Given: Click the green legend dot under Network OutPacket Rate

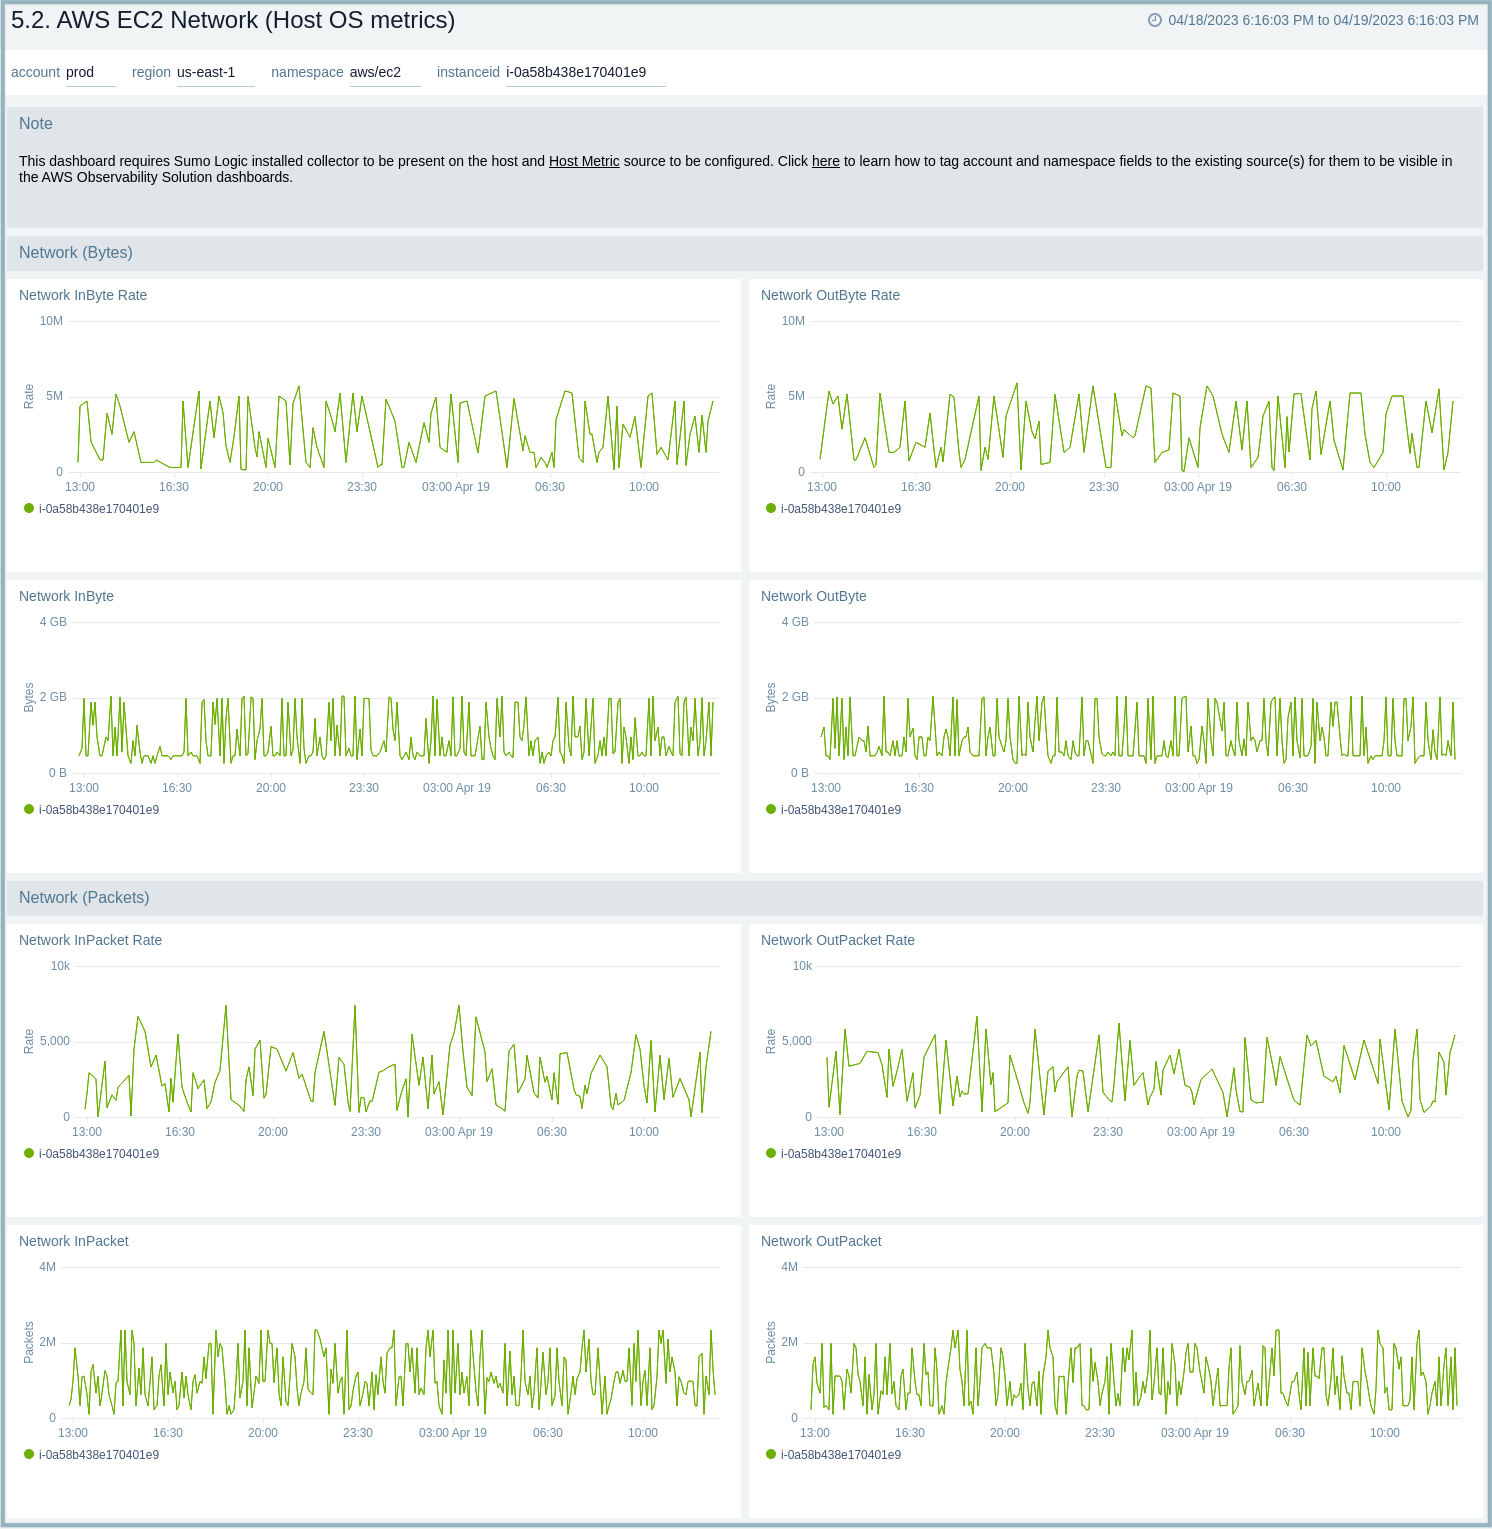Looking at the screenshot, I should 770,1152.
